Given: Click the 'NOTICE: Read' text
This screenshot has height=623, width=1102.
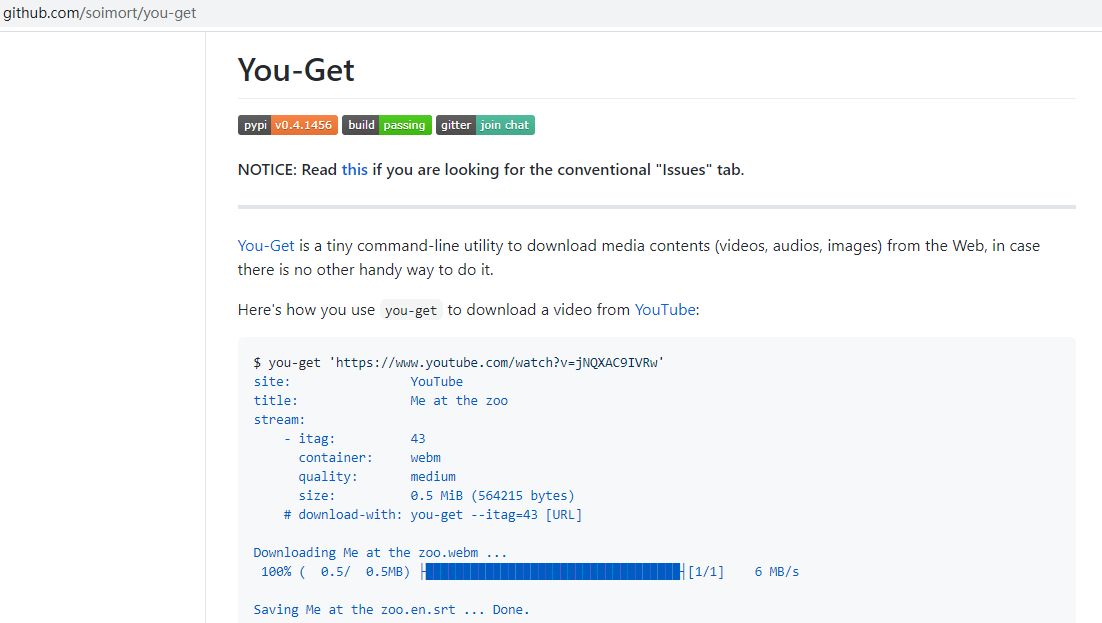Looking at the screenshot, I should tap(287, 169).
